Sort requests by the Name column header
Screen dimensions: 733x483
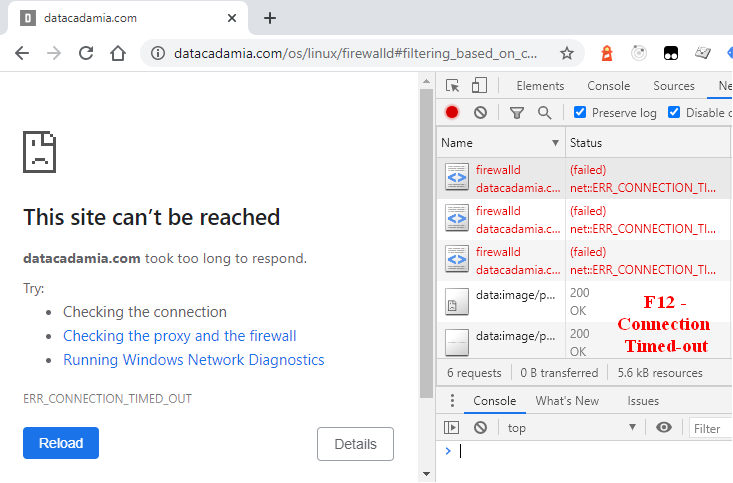(501, 143)
